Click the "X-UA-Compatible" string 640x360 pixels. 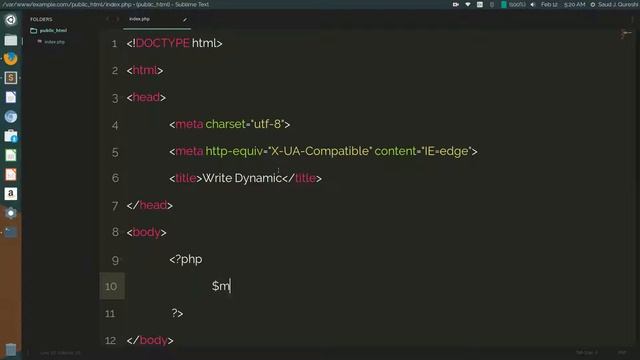[x=320, y=151]
